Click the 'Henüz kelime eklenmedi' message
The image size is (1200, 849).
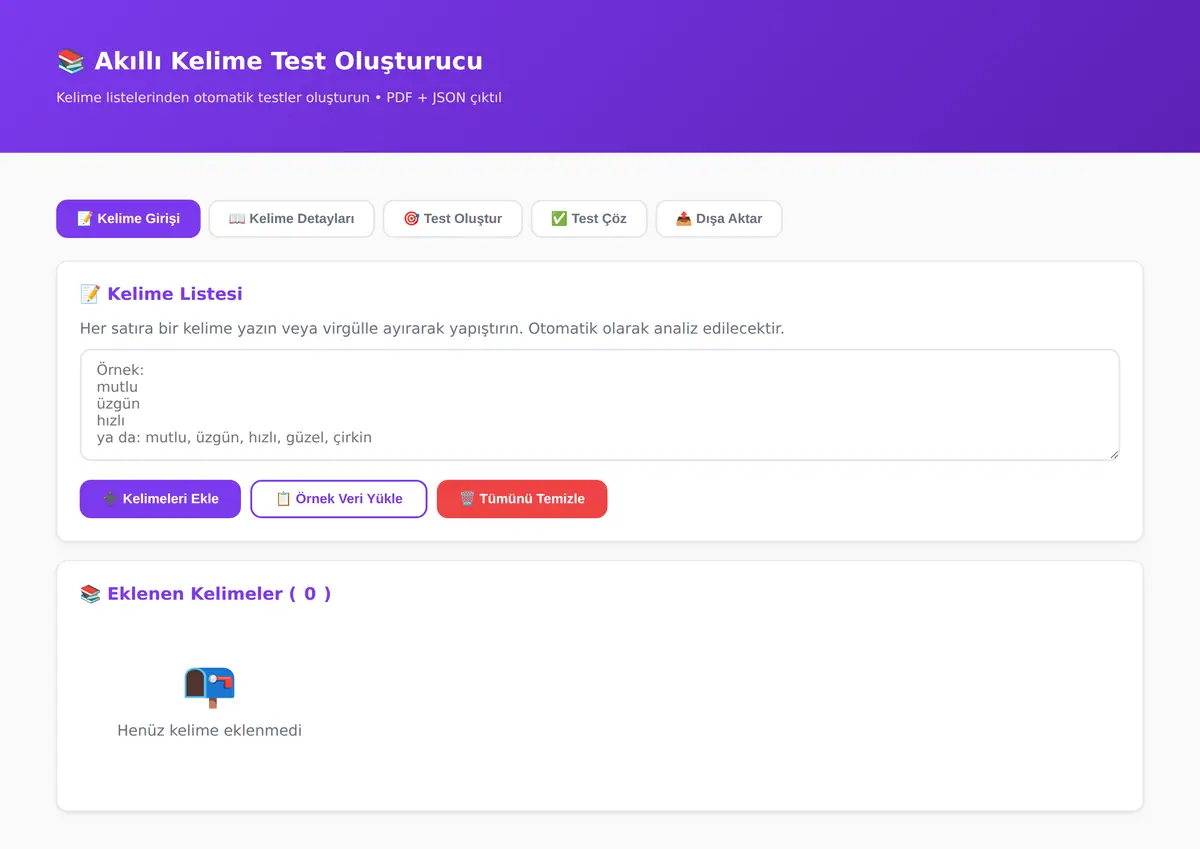pos(209,730)
